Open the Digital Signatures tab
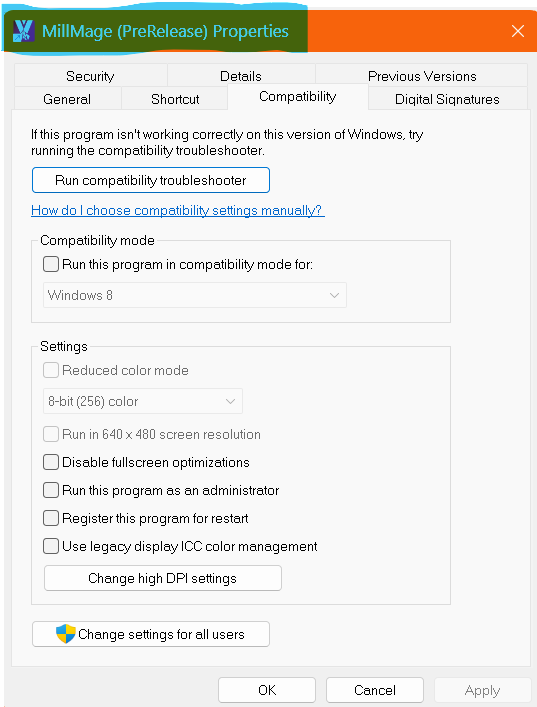Viewport: 537px width, 707px height. [447, 99]
